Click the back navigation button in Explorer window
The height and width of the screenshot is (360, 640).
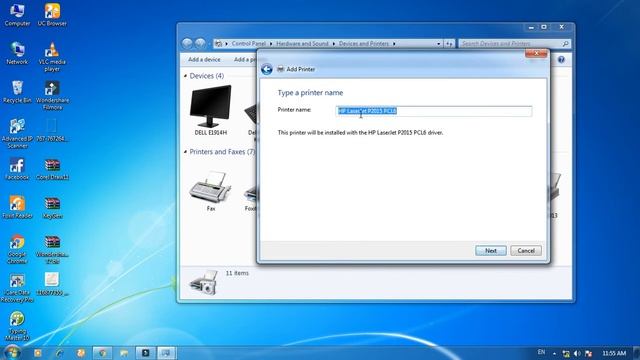coord(187,43)
